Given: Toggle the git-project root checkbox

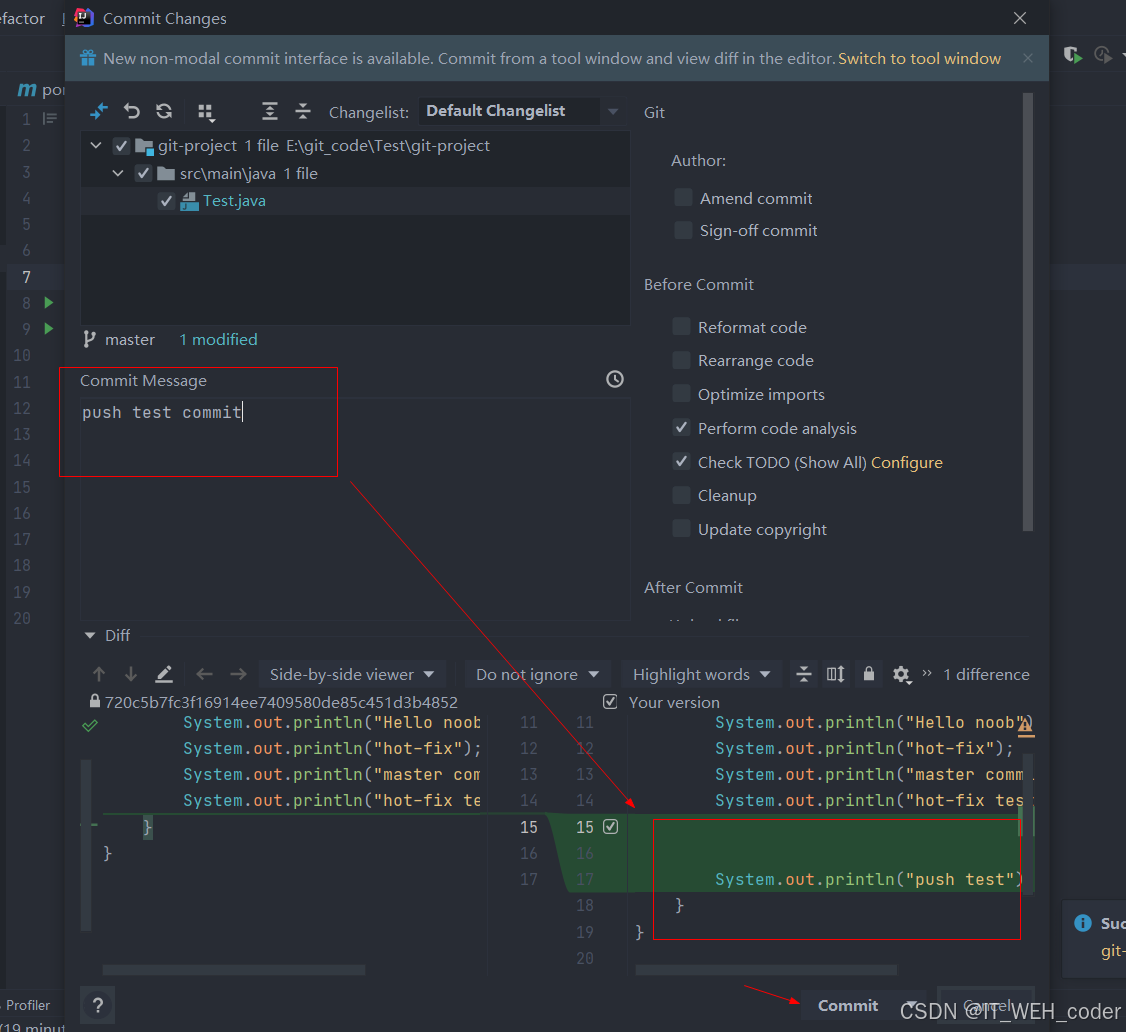Looking at the screenshot, I should pos(121,147).
